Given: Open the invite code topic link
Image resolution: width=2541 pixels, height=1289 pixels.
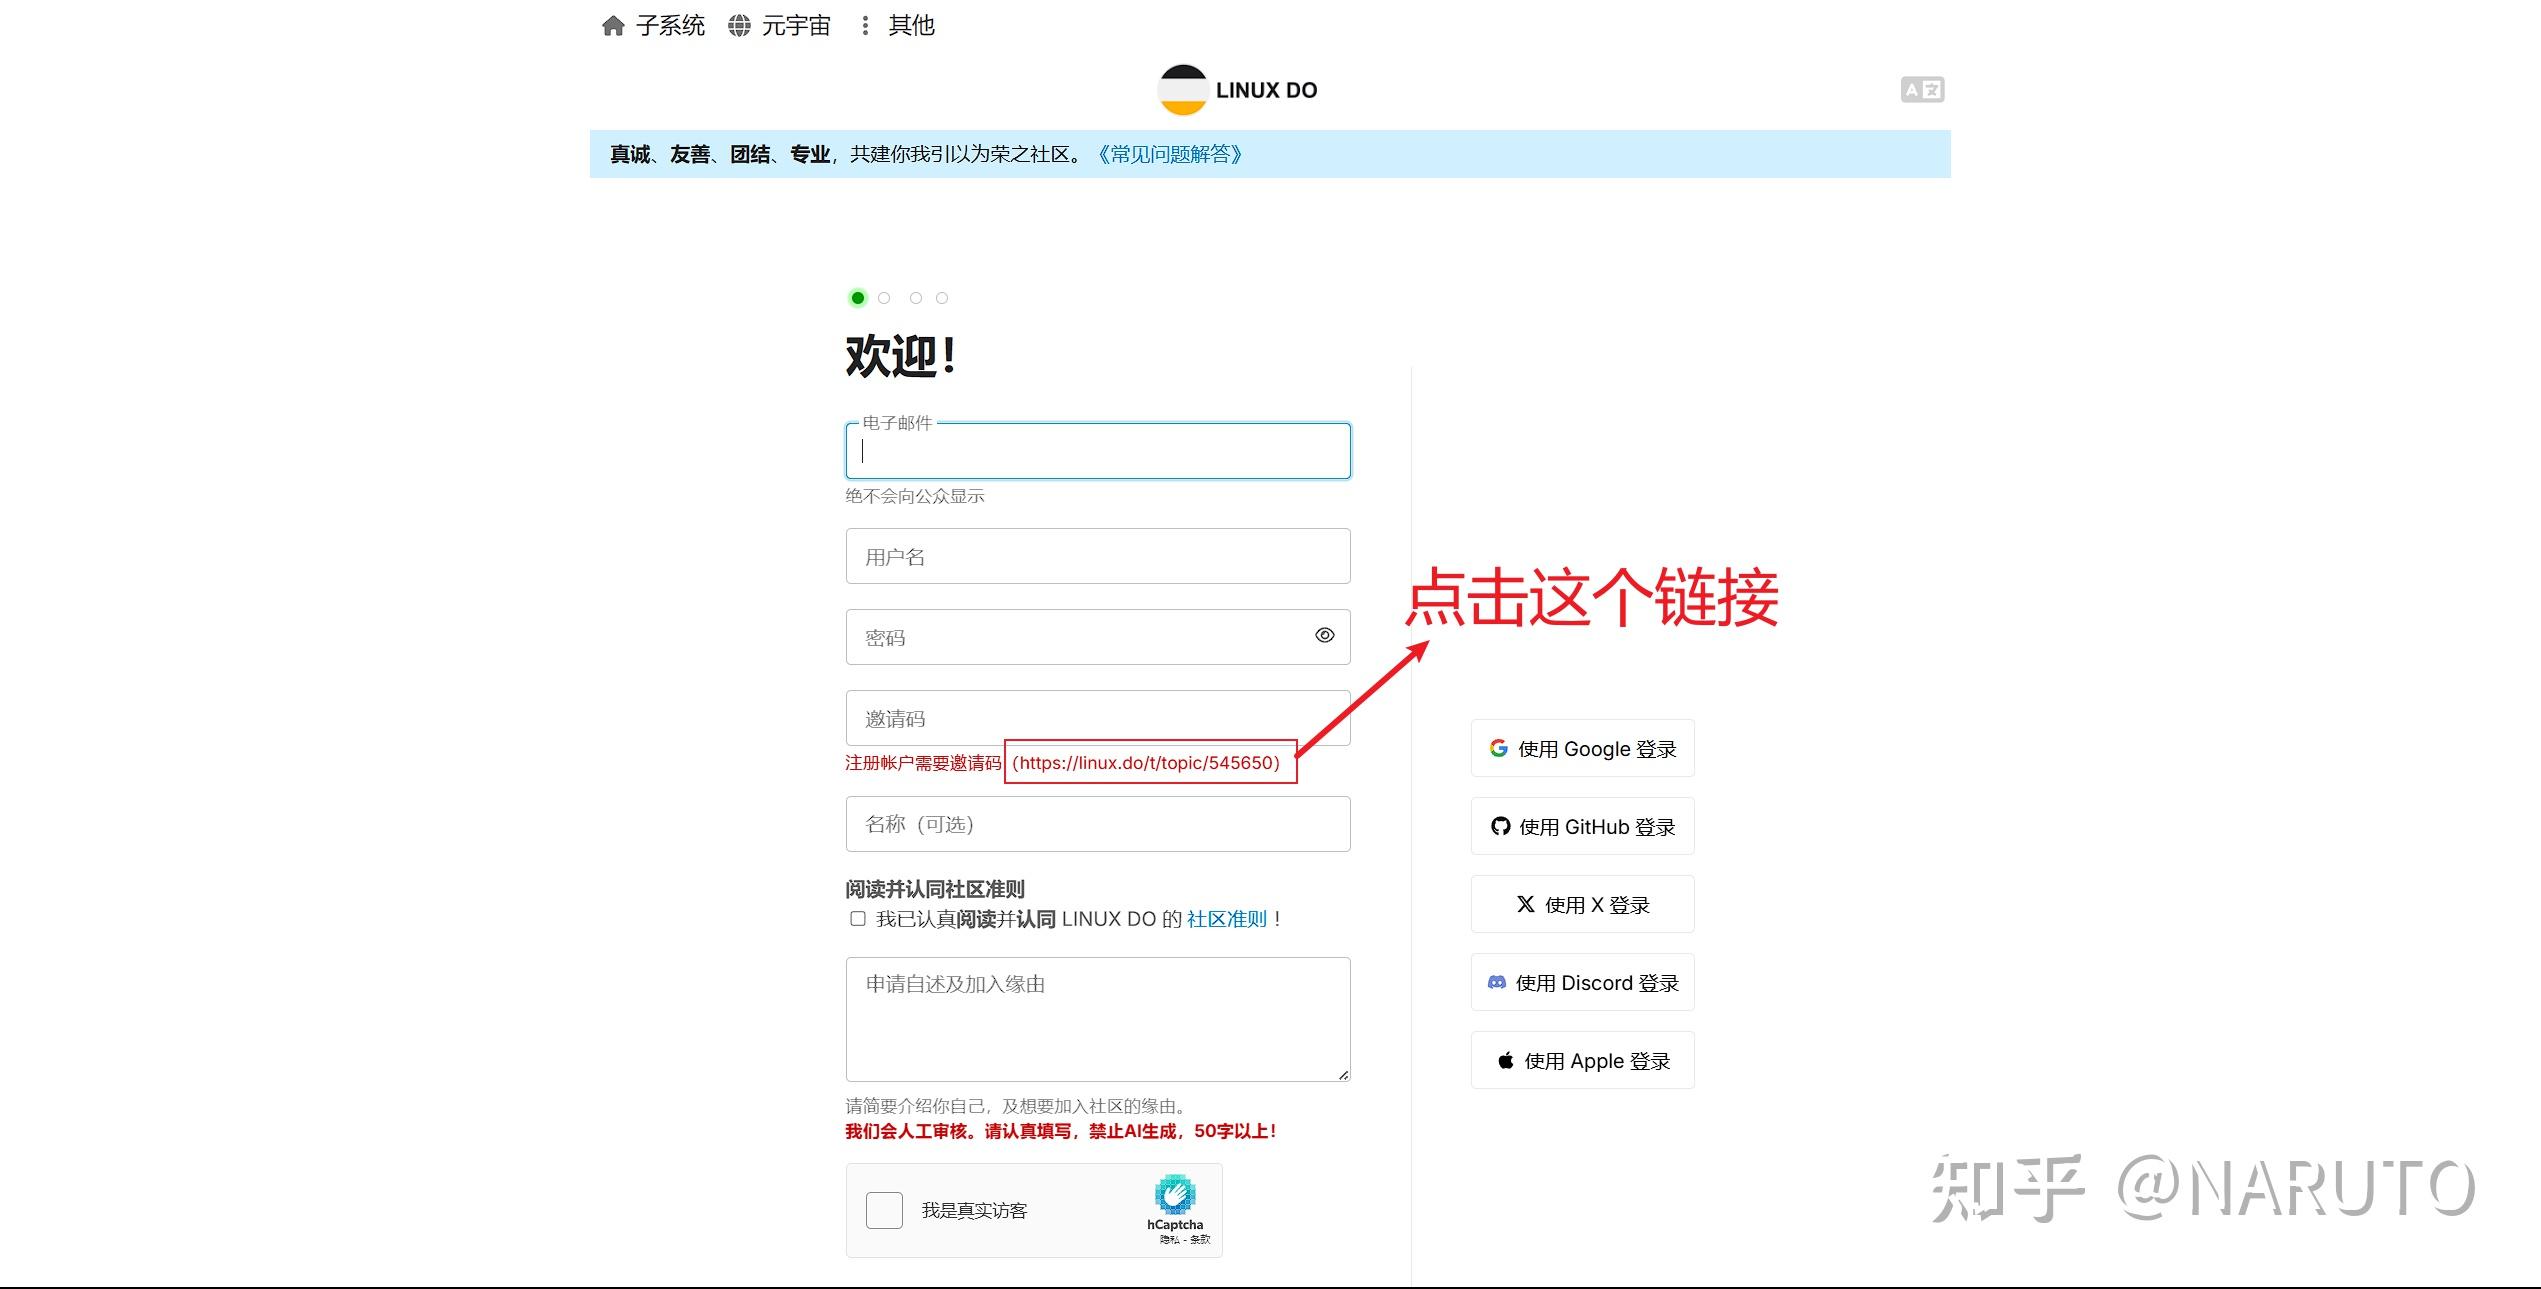Looking at the screenshot, I should 1146,763.
